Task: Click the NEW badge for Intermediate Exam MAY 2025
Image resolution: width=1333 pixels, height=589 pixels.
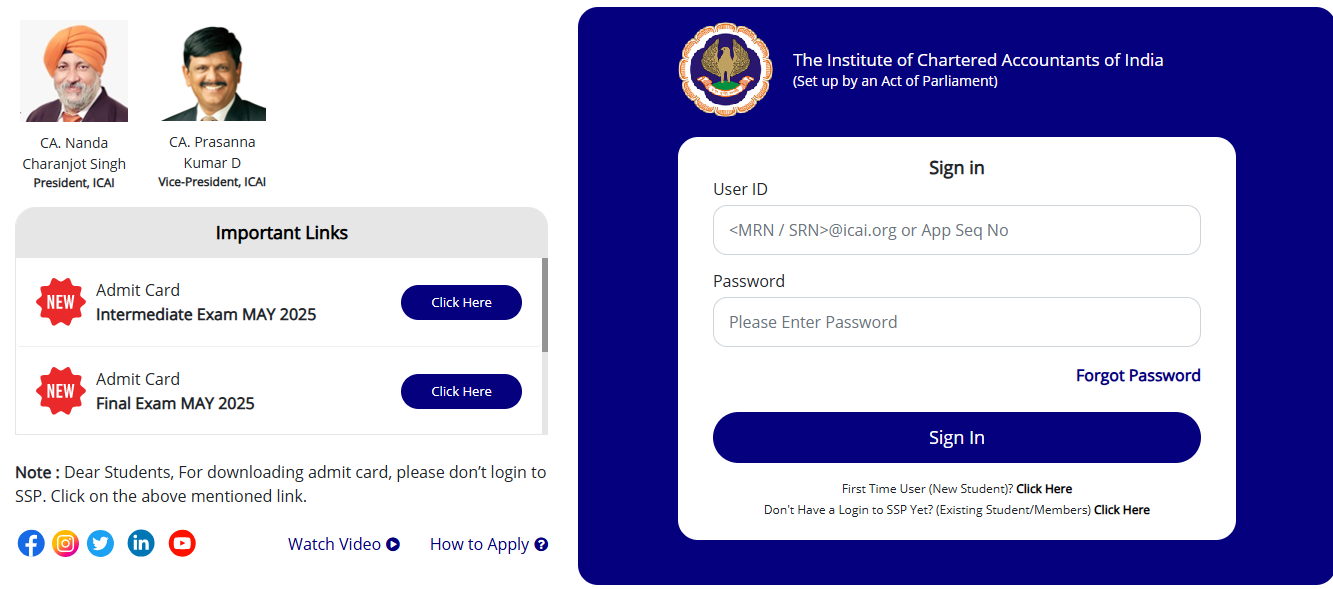Action: click(60, 302)
